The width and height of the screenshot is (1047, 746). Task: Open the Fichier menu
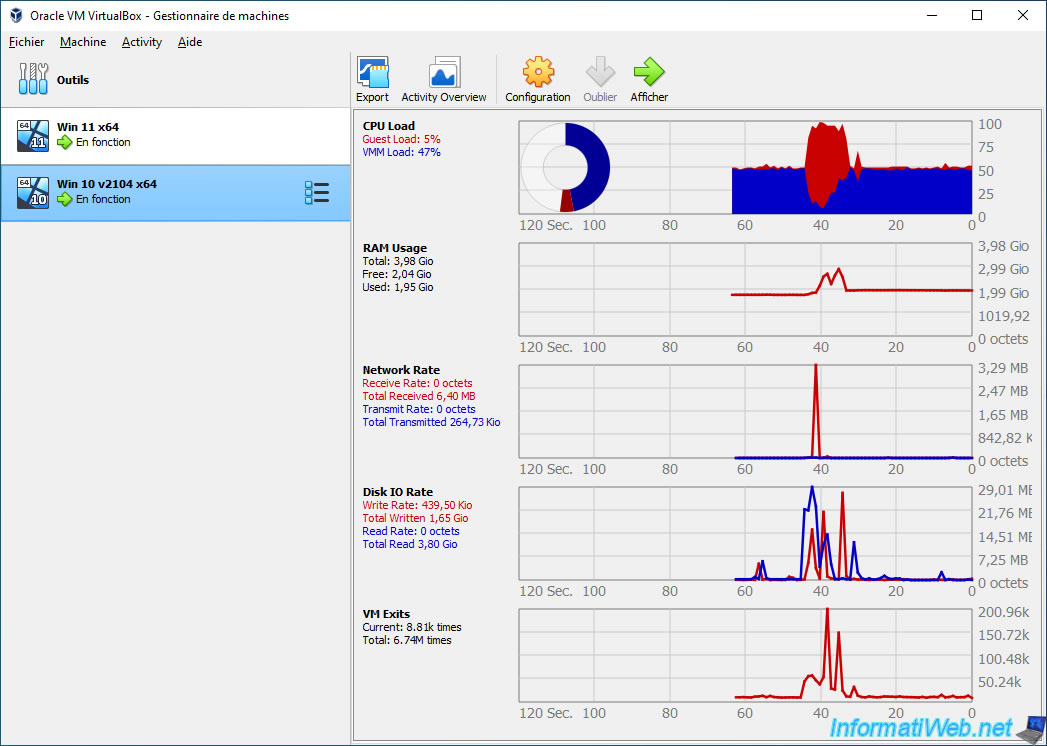coord(27,42)
